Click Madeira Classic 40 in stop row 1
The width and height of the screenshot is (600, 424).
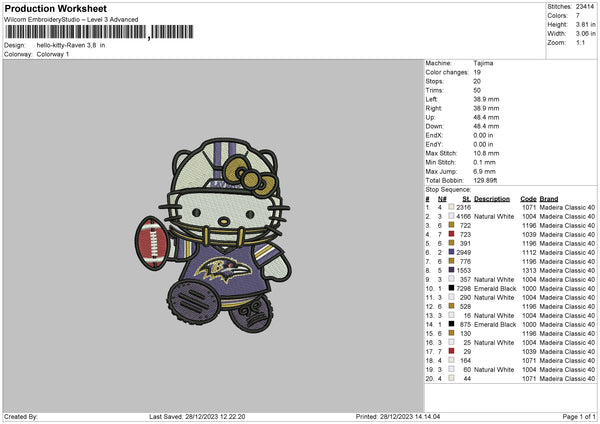tap(567, 207)
